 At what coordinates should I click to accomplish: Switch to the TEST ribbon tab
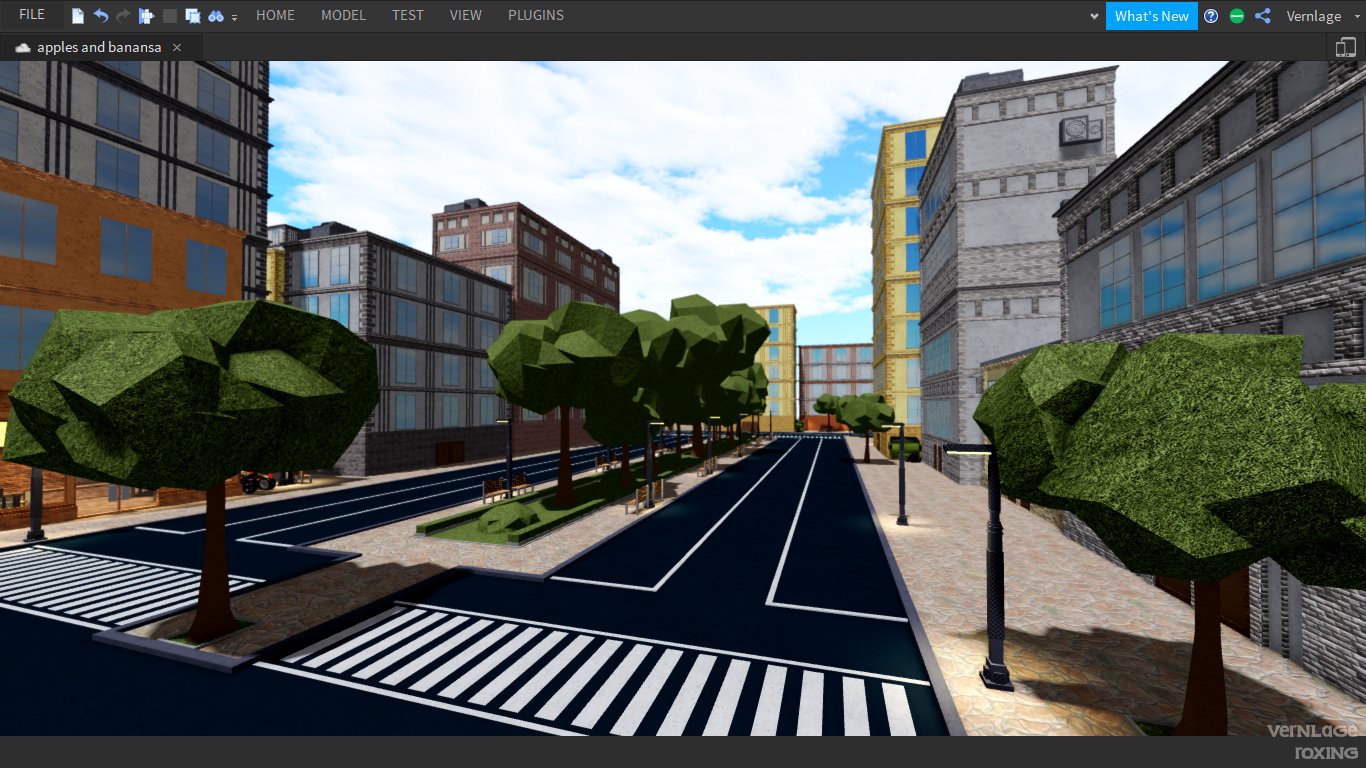(x=408, y=16)
